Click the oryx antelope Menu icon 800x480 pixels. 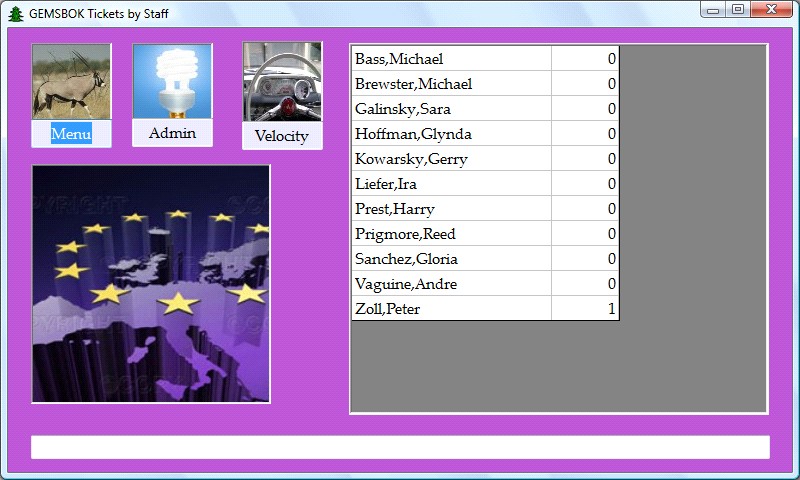pyautogui.click(x=71, y=81)
